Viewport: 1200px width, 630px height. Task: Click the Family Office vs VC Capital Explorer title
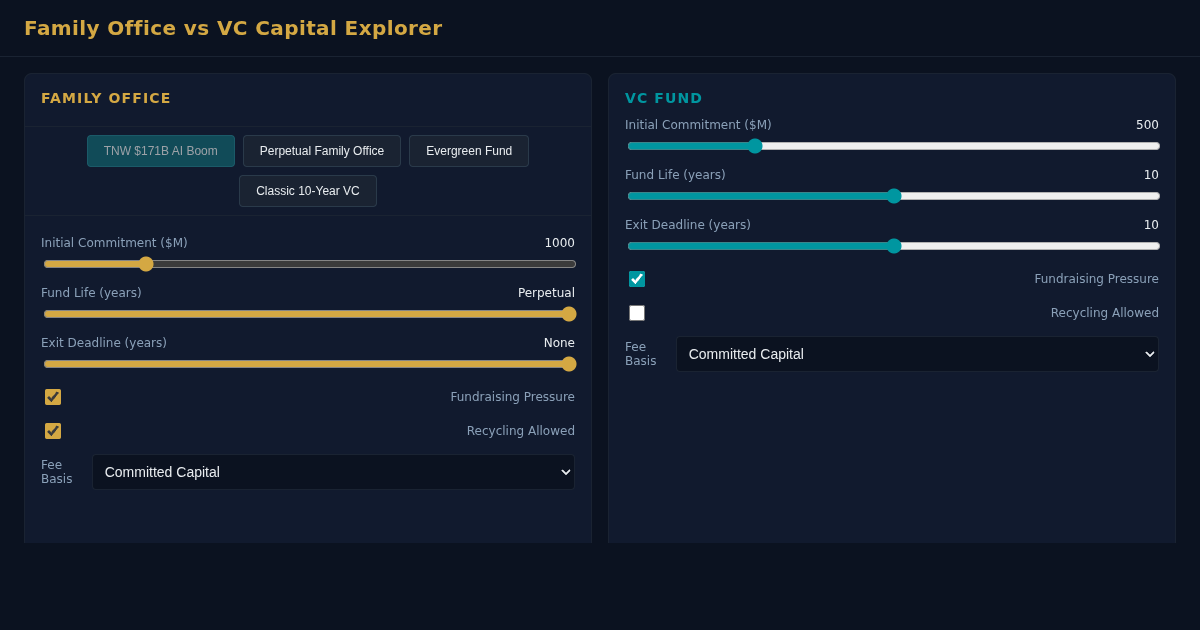pos(233,28)
